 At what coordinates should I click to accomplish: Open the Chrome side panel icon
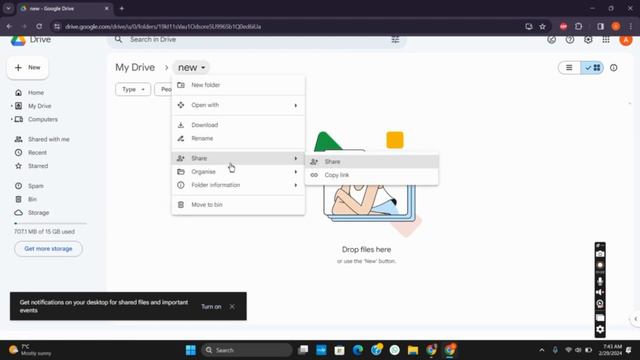pos(600,27)
